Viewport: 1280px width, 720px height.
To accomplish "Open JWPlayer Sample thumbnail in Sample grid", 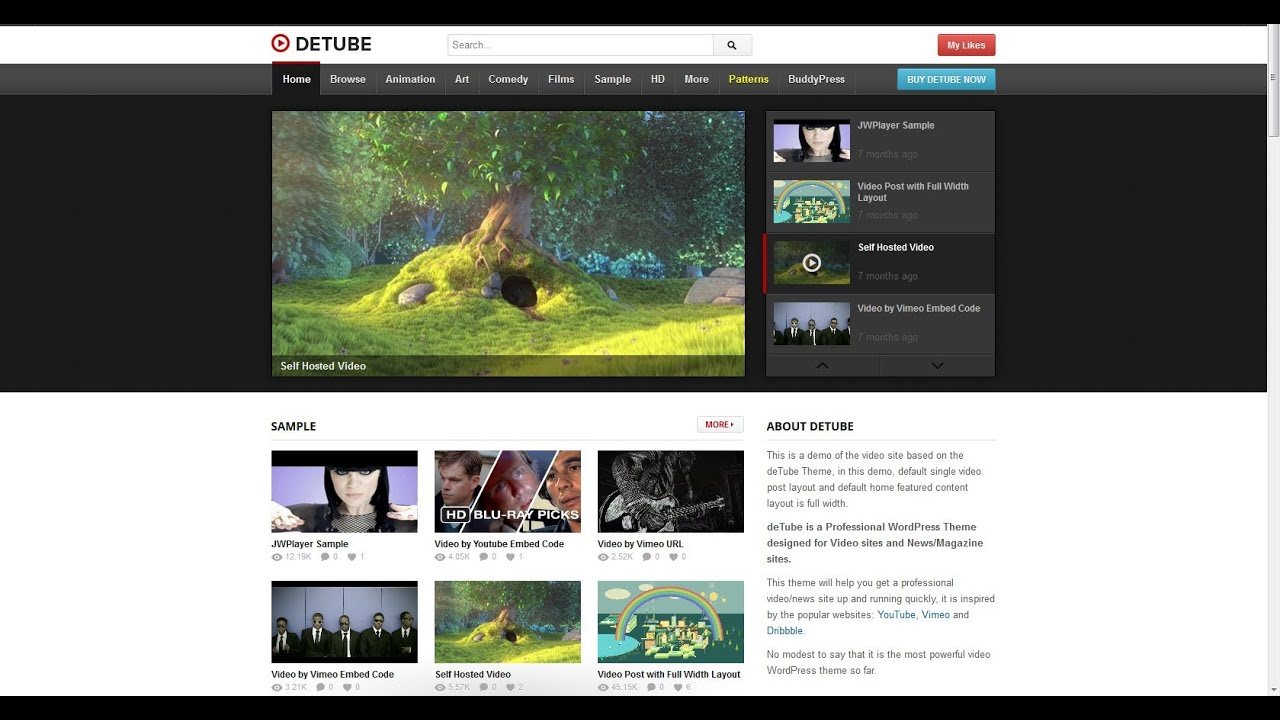I will (x=344, y=491).
